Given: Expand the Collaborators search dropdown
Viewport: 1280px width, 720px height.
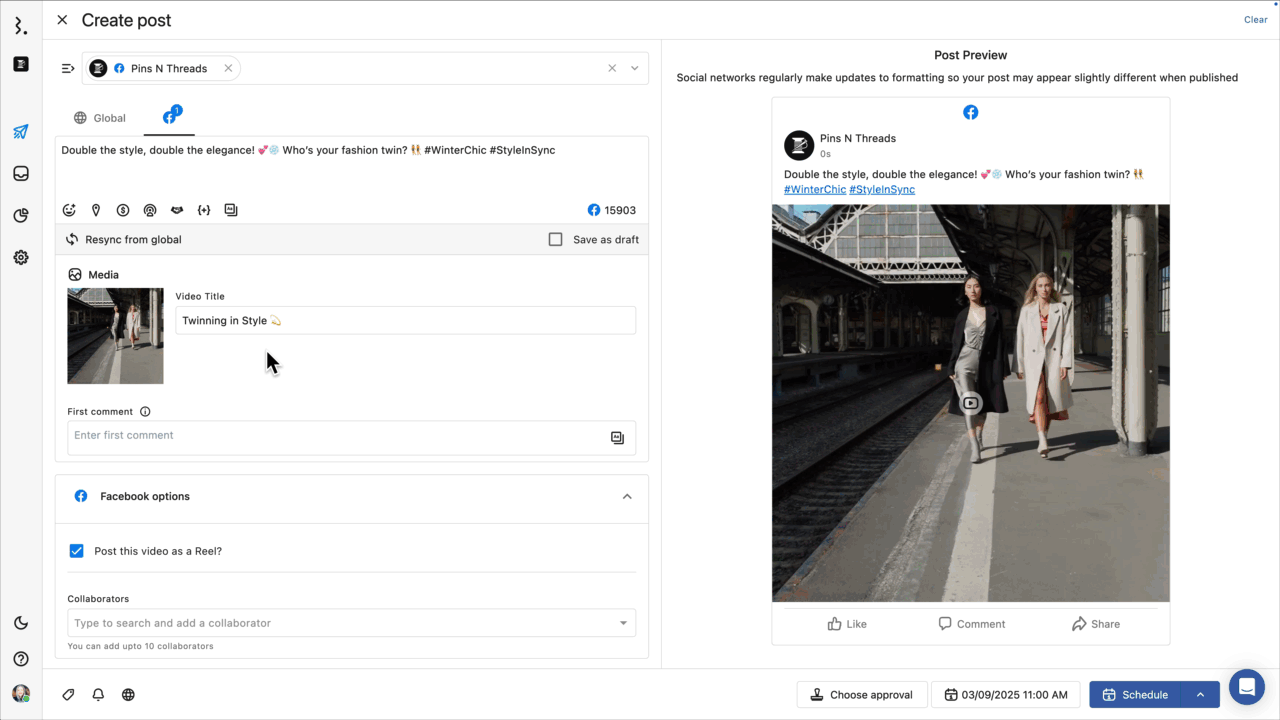Looking at the screenshot, I should pyautogui.click(x=624, y=622).
